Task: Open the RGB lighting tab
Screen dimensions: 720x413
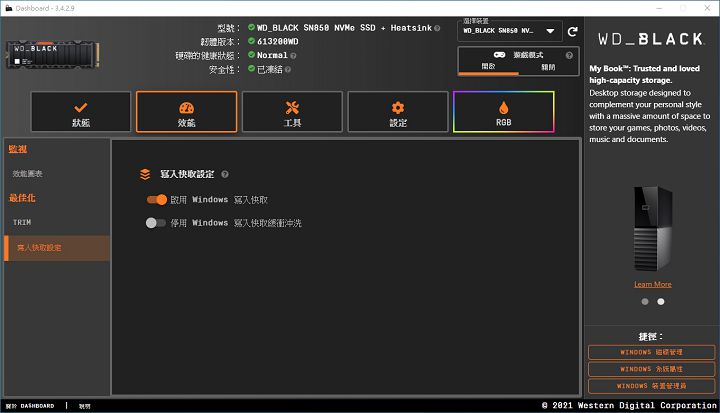Action: [503, 112]
